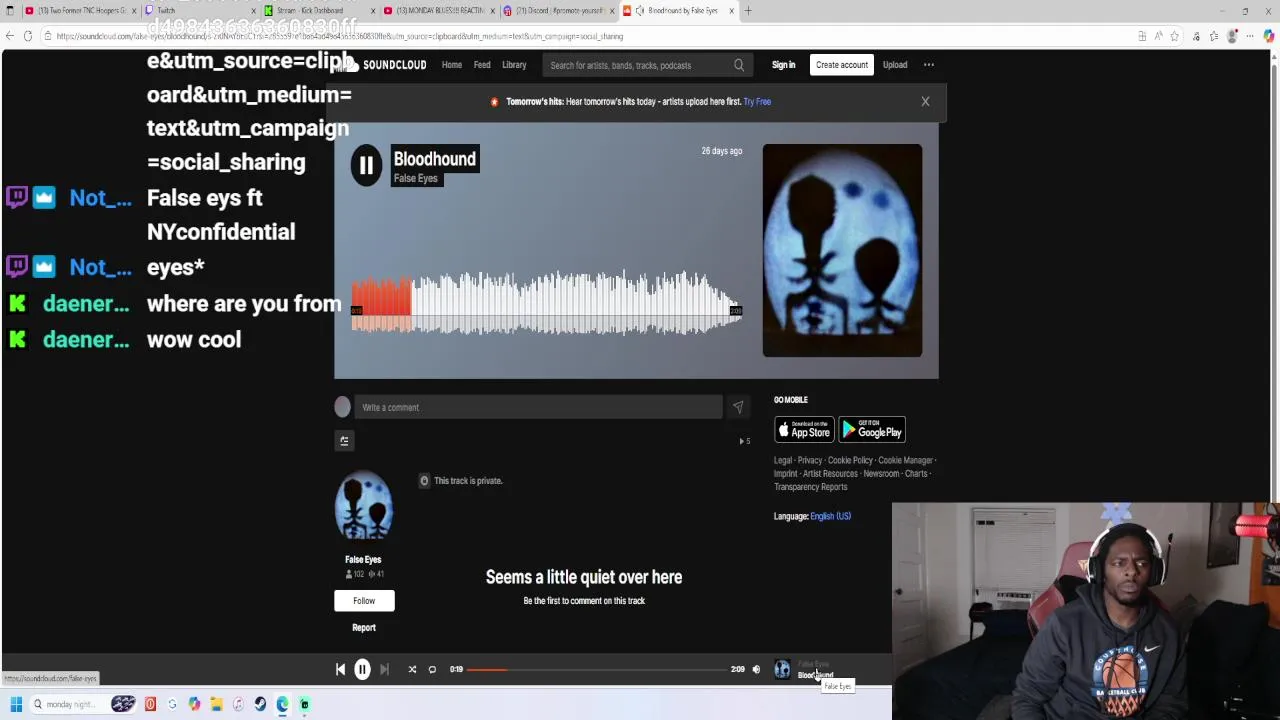Screen dimensions: 1280x720
Task: Change language from English (US)
Action: point(830,516)
